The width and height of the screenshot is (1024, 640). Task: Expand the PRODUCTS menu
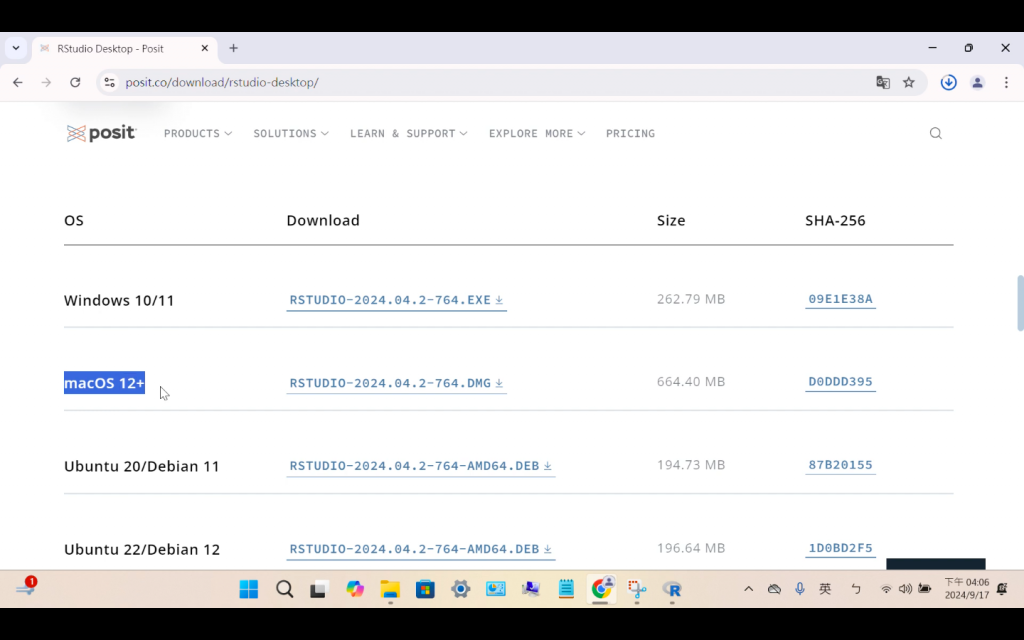(198, 133)
